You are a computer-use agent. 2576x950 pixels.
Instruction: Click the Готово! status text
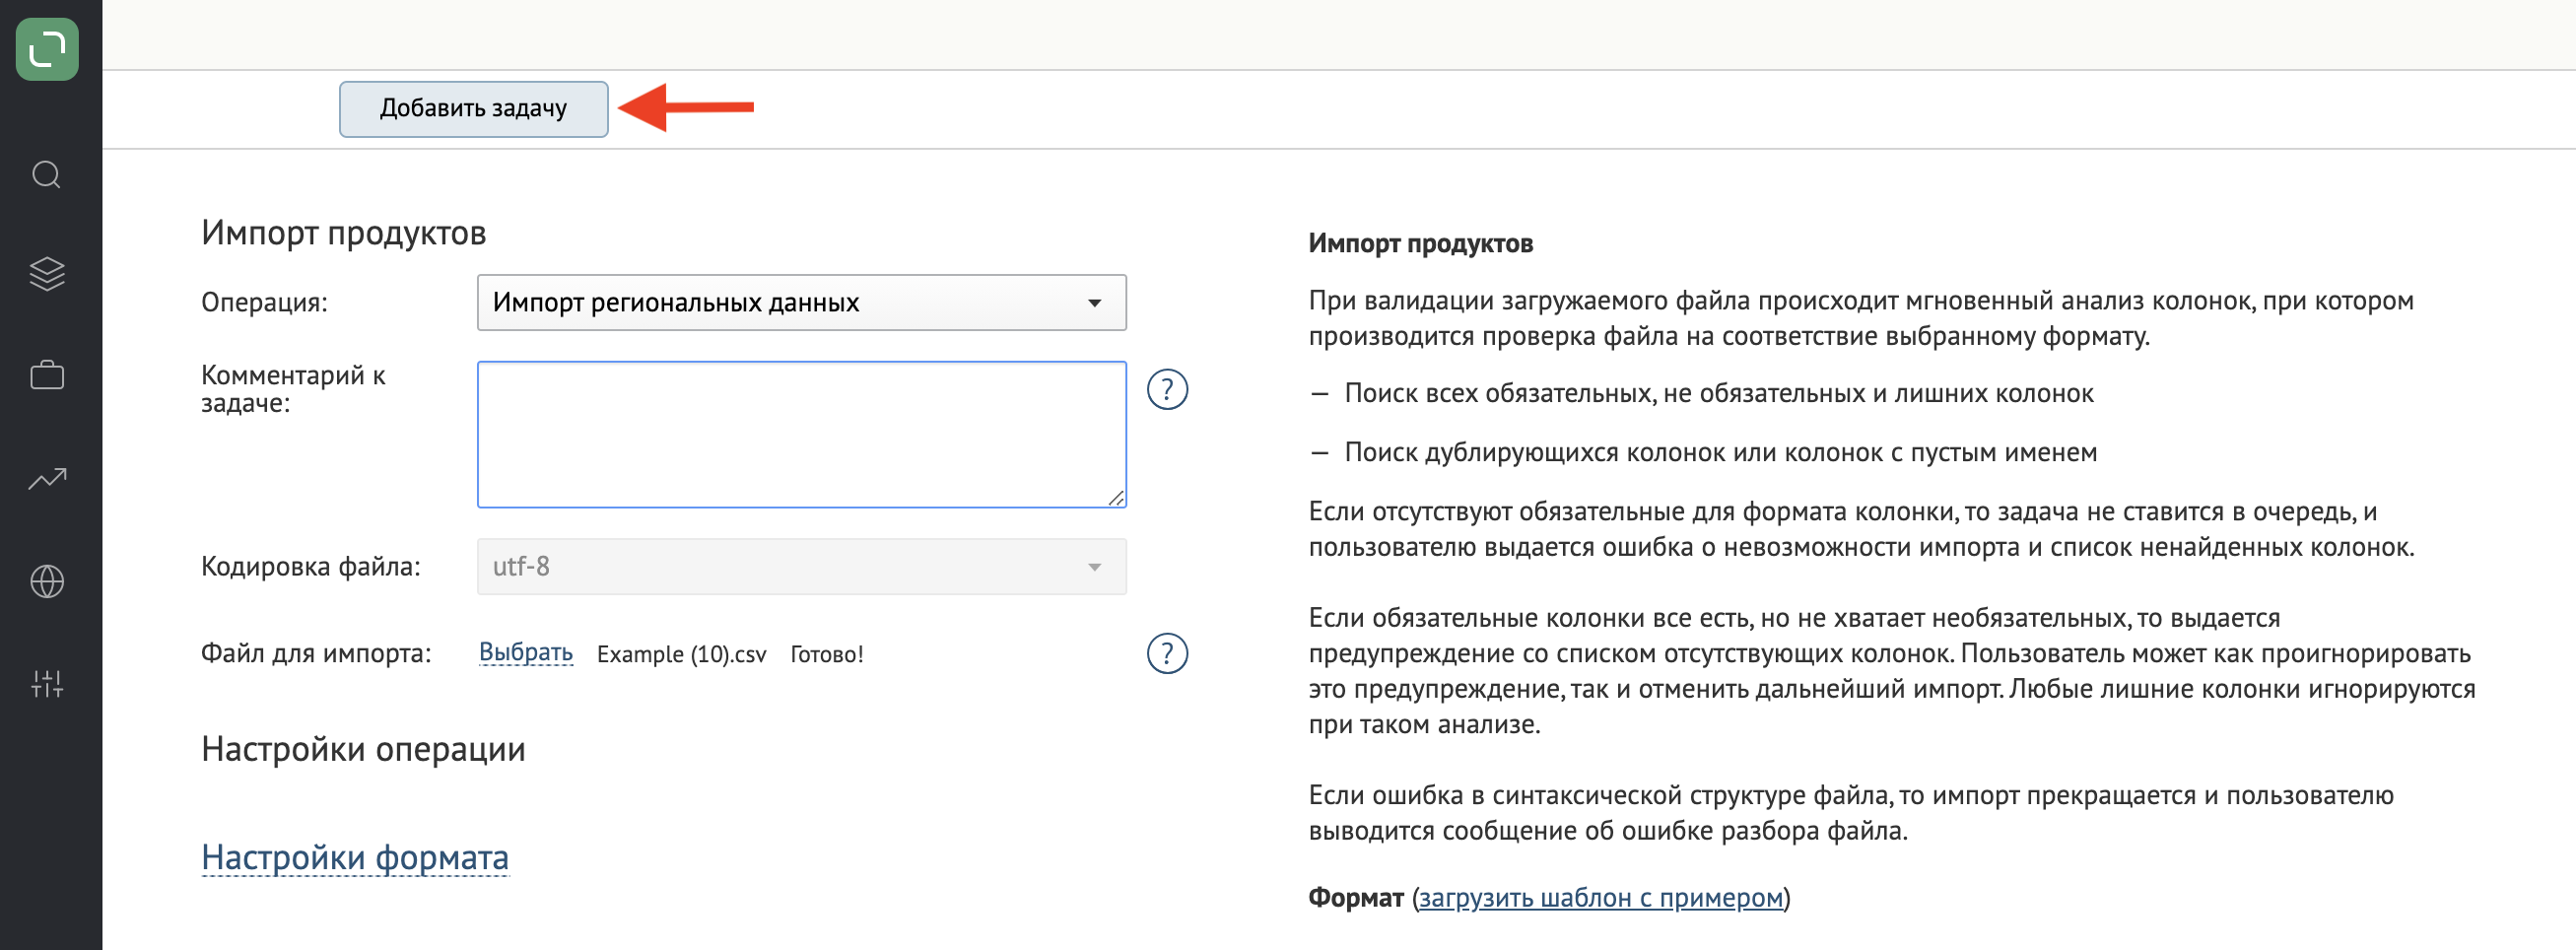[x=826, y=654]
